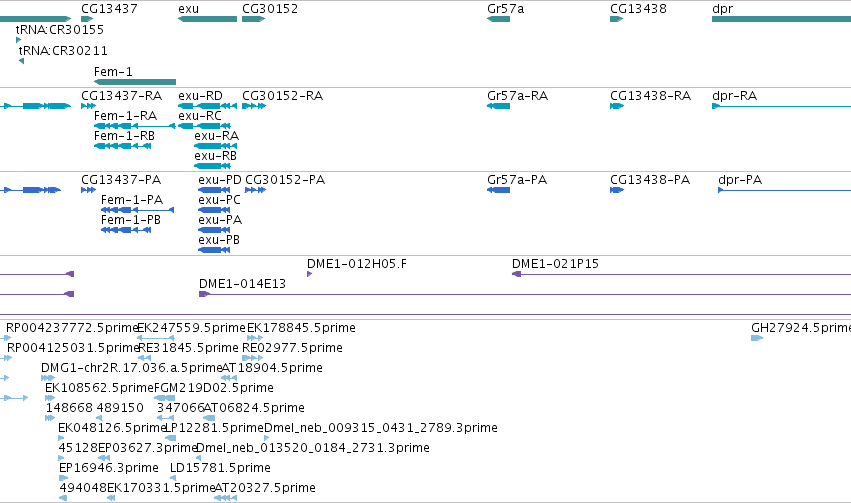The image size is (851, 503).
Task: Open EST EP16946.3prime
Action: point(109,468)
